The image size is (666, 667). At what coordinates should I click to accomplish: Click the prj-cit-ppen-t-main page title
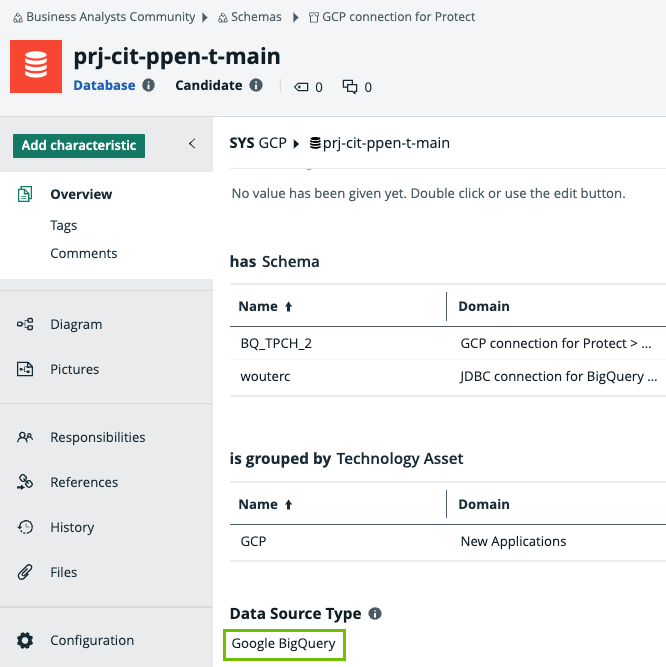click(x=177, y=57)
